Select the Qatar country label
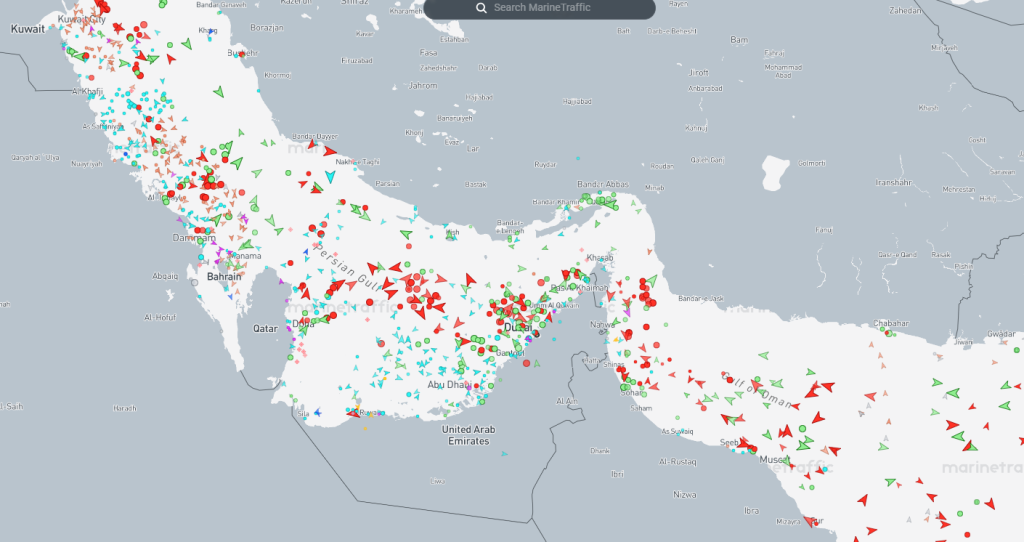This screenshot has width=1024, height=542. [x=265, y=328]
